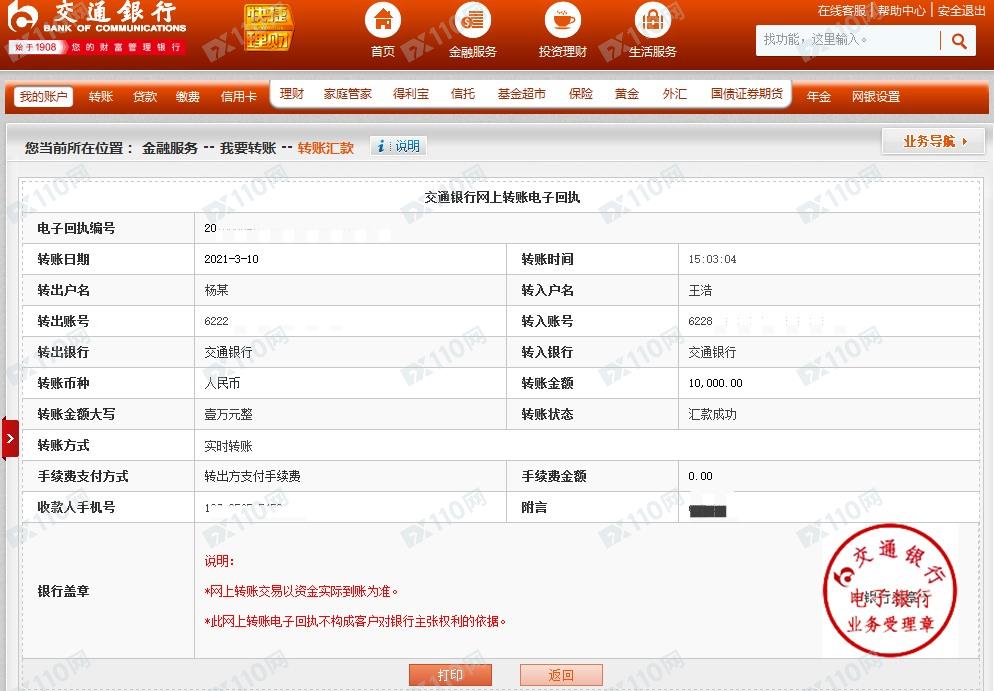Select 得利宝 submenu item
The height and width of the screenshot is (691, 994).
tap(411, 94)
